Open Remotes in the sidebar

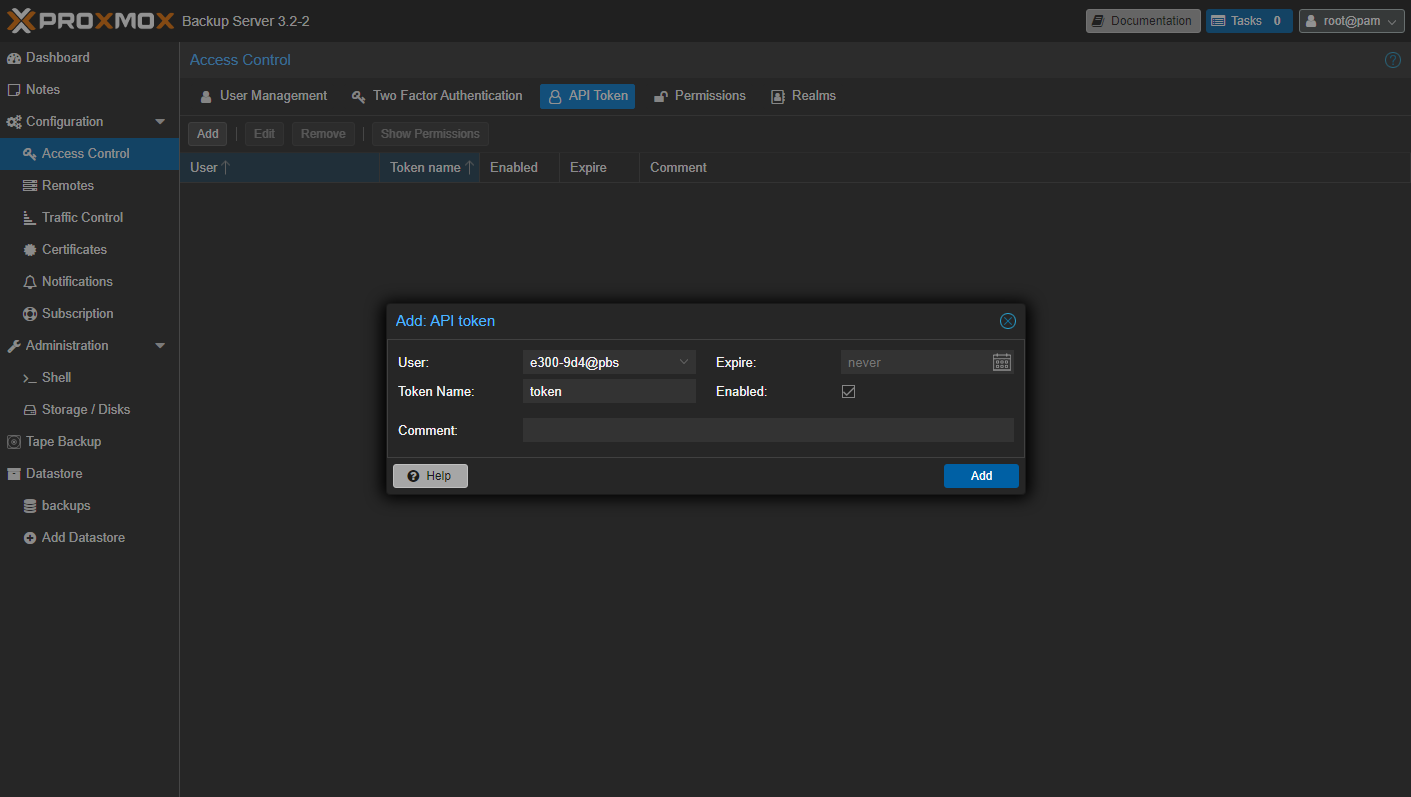89,186
